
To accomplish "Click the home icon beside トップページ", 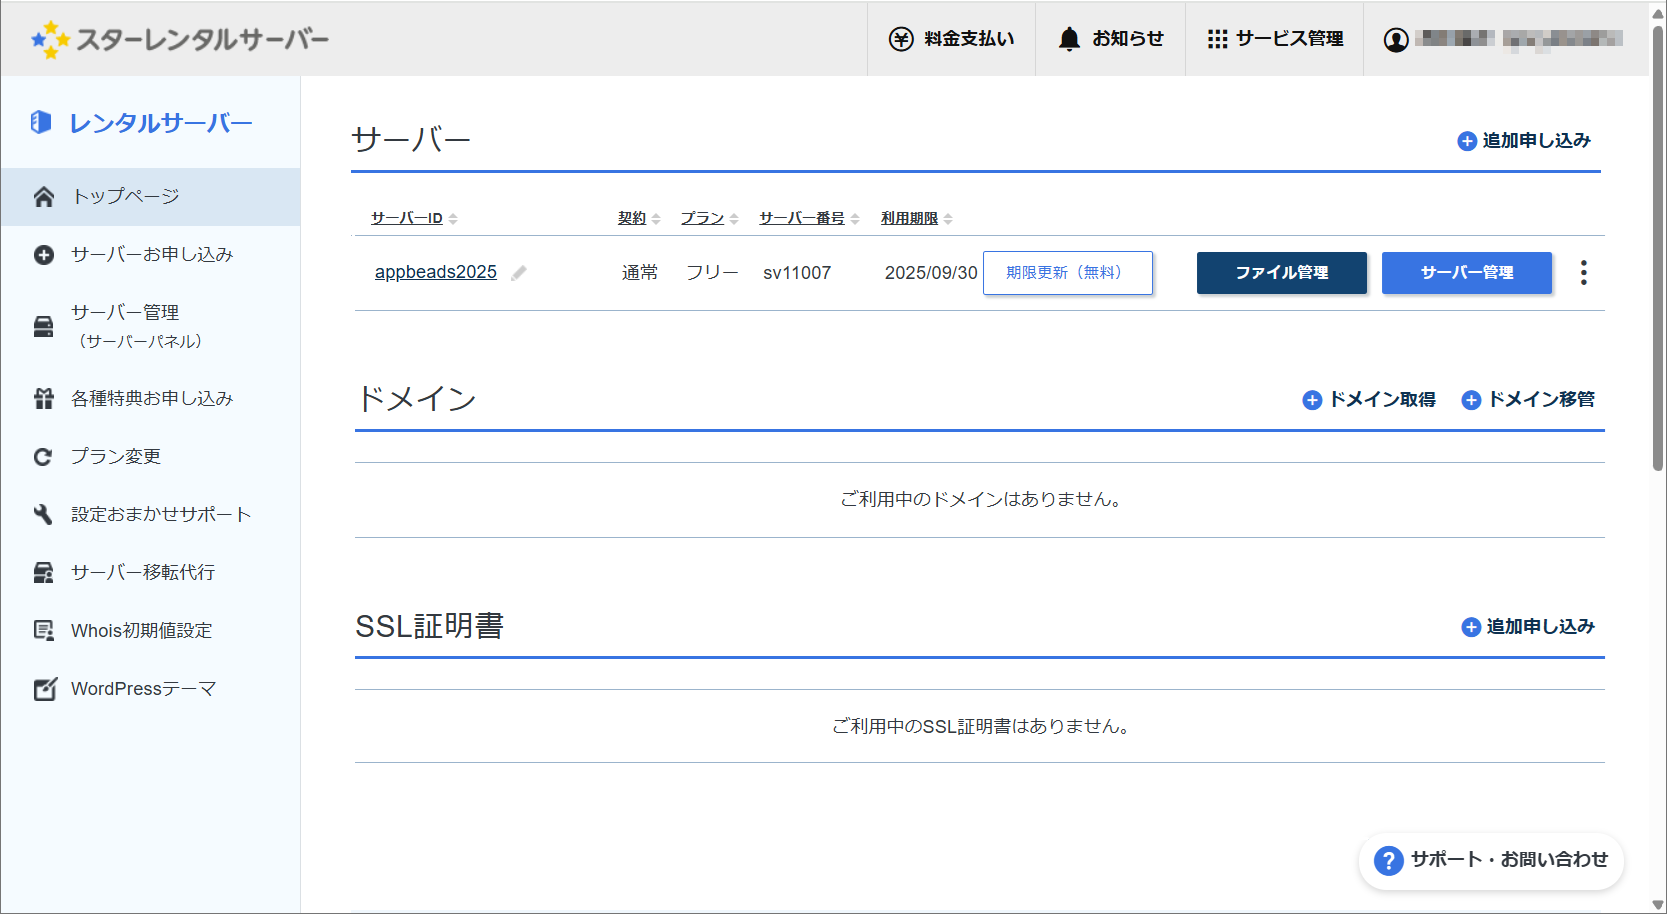I will tap(43, 197).
